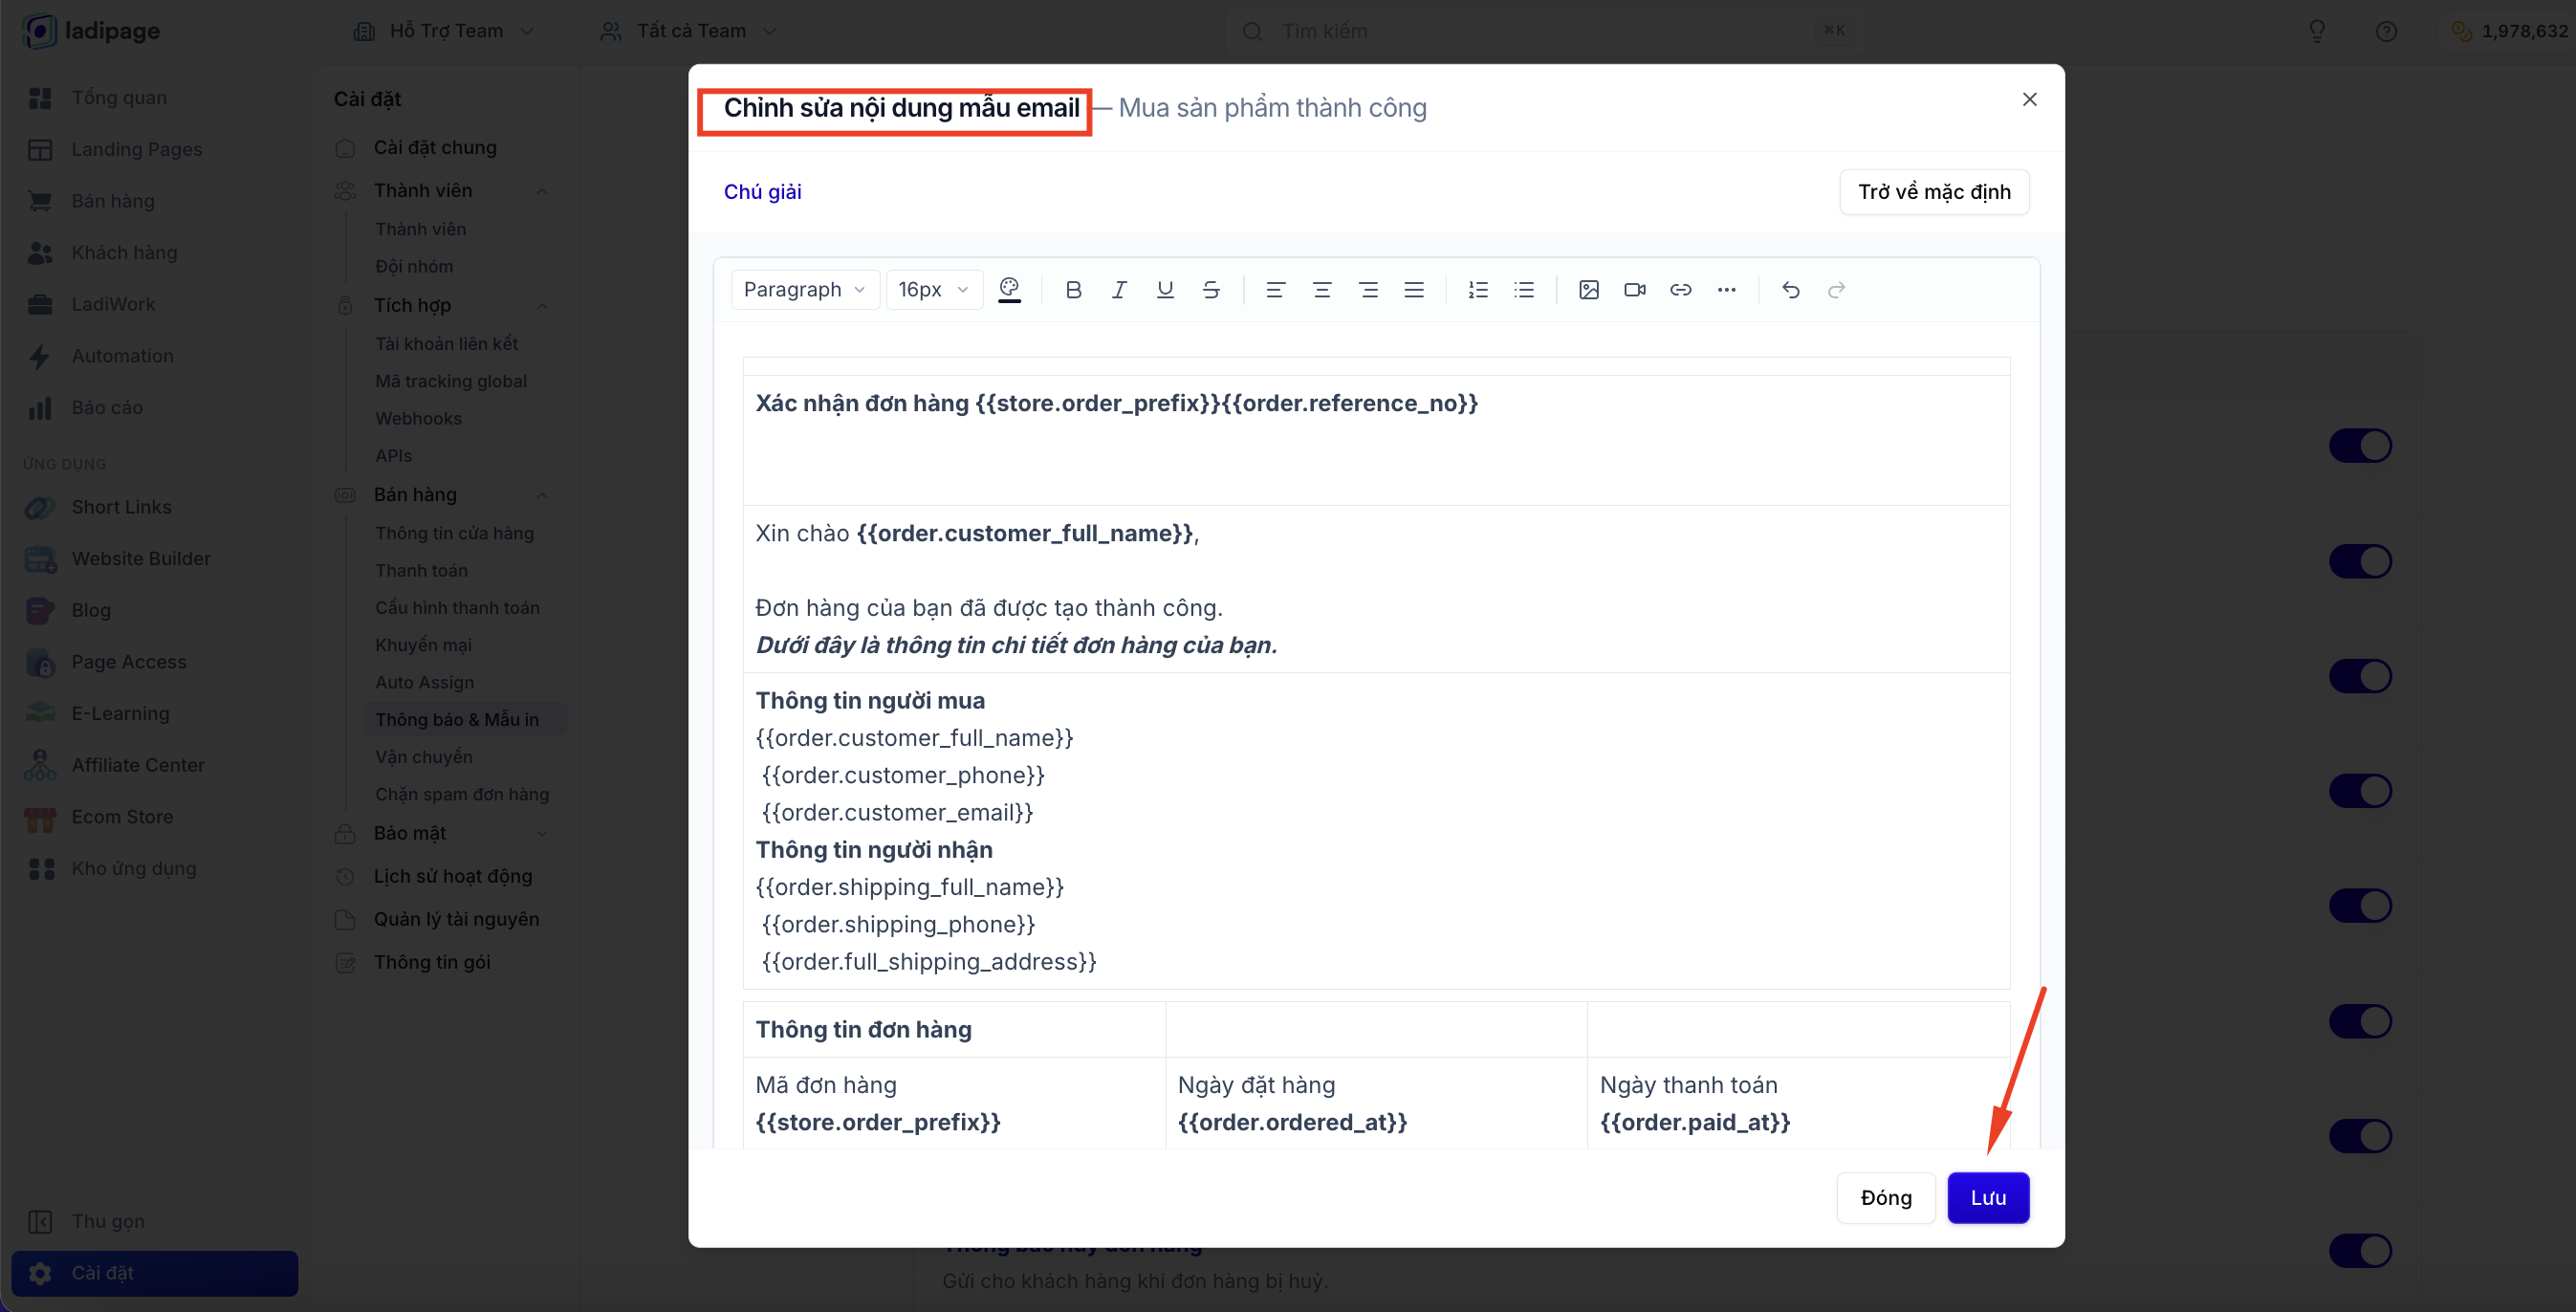Collapse the Thành viên settings group
The image size is (2576, 1312).
(x=542, y=191)
